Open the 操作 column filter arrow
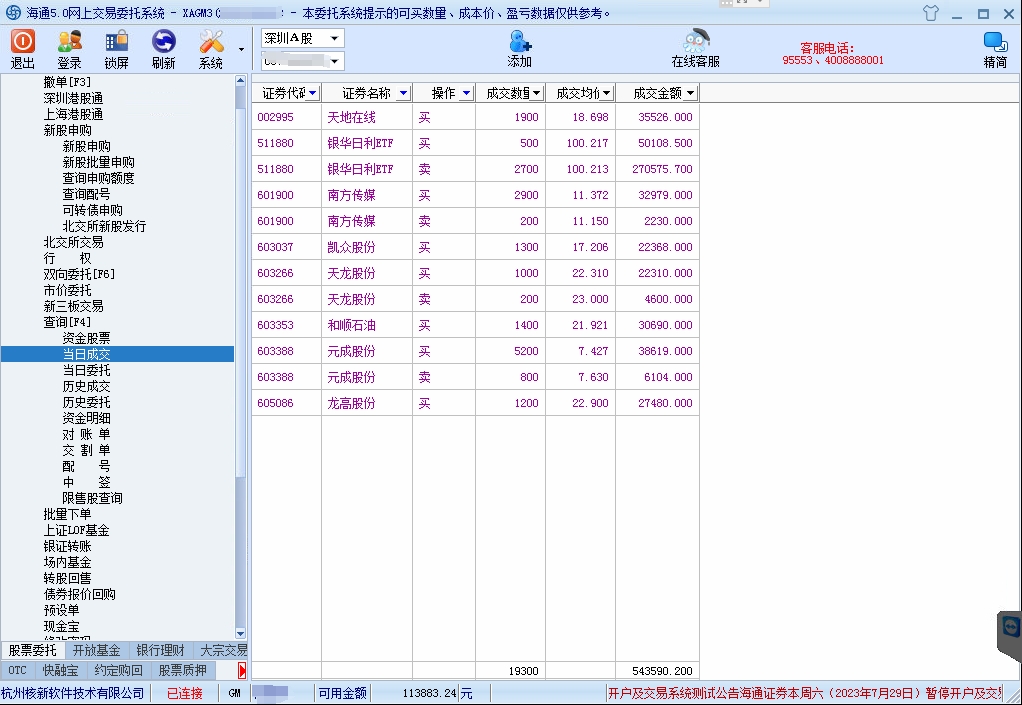1022x705 pixels. [x=466, y=93]
